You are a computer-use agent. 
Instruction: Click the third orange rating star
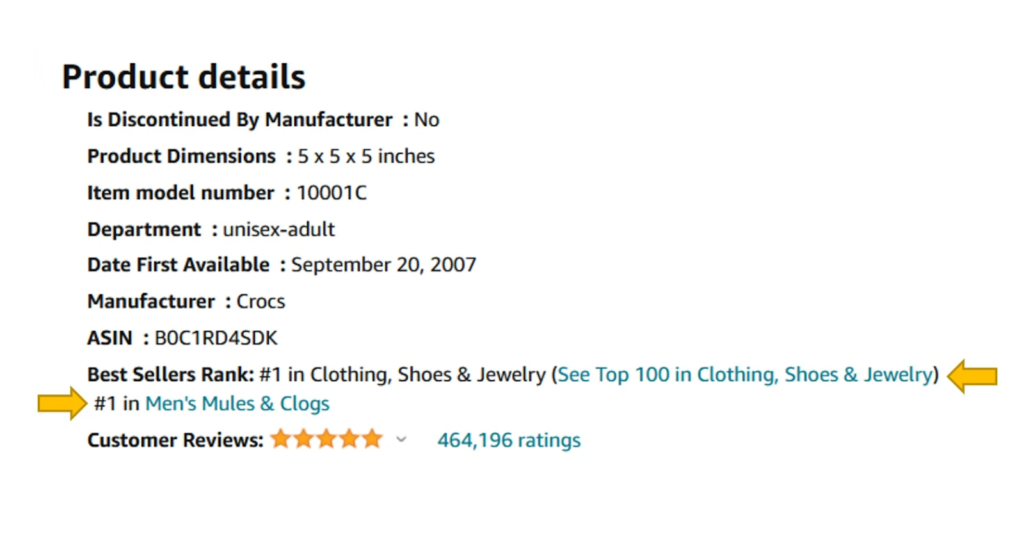[x=326, y=438]
